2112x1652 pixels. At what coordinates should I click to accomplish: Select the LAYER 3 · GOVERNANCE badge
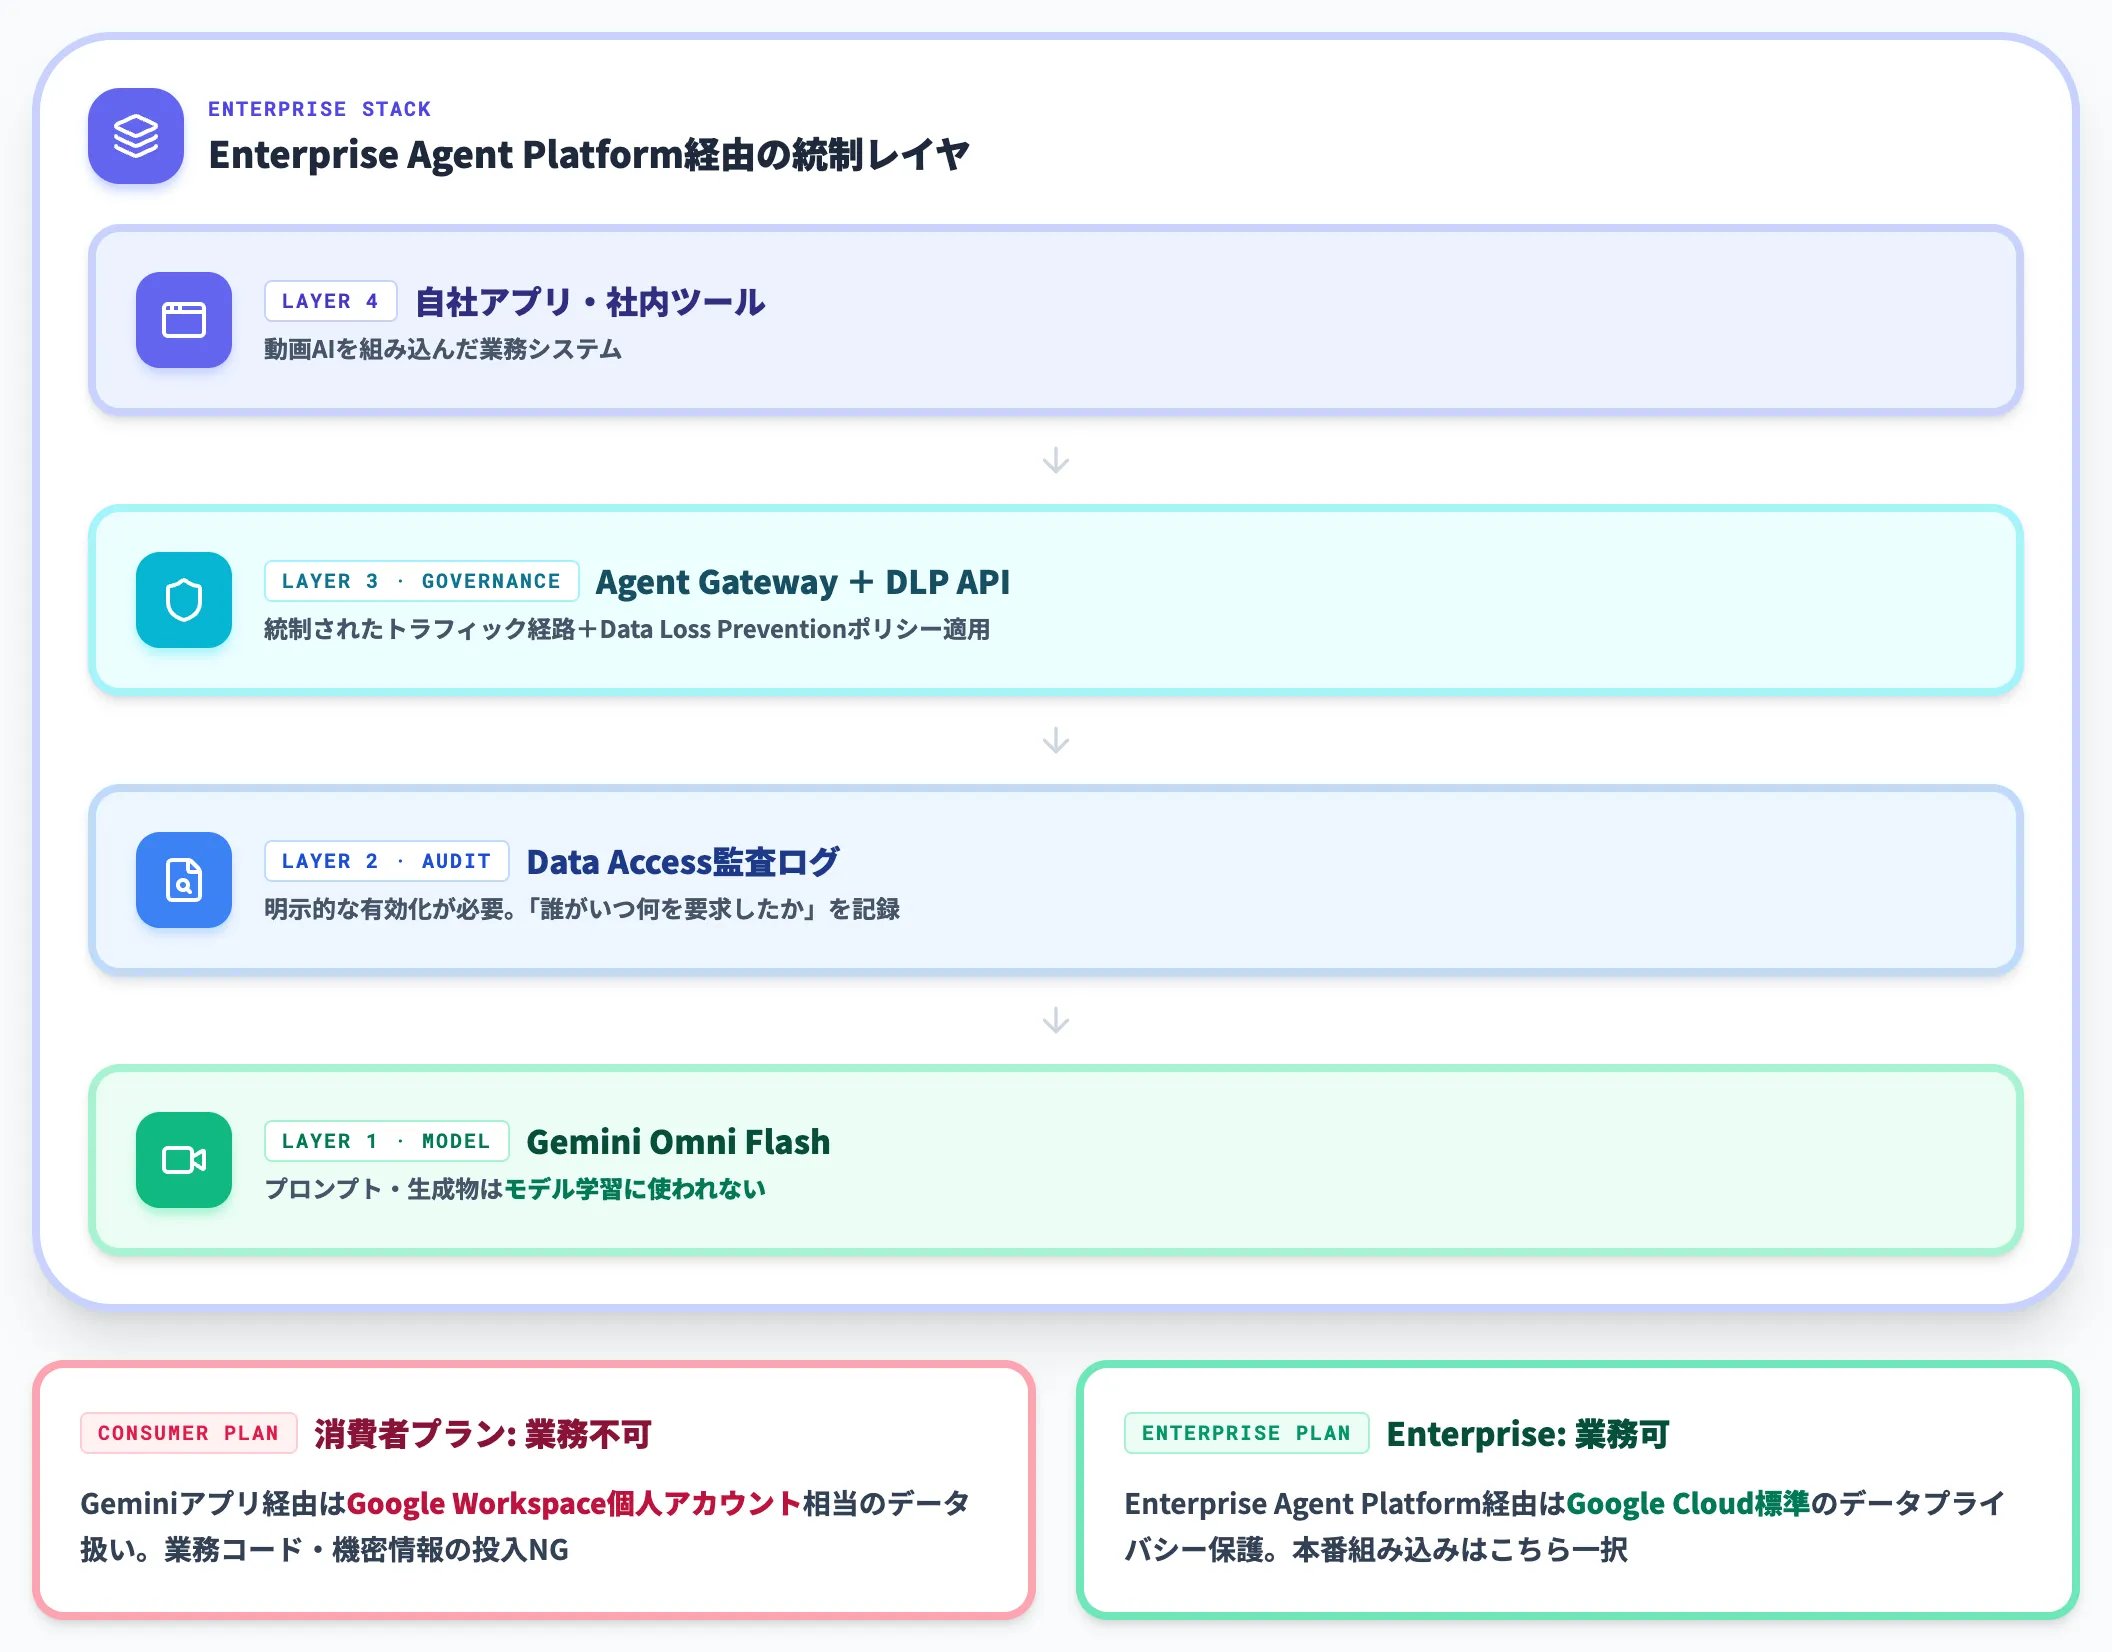[x=421, y=581]
